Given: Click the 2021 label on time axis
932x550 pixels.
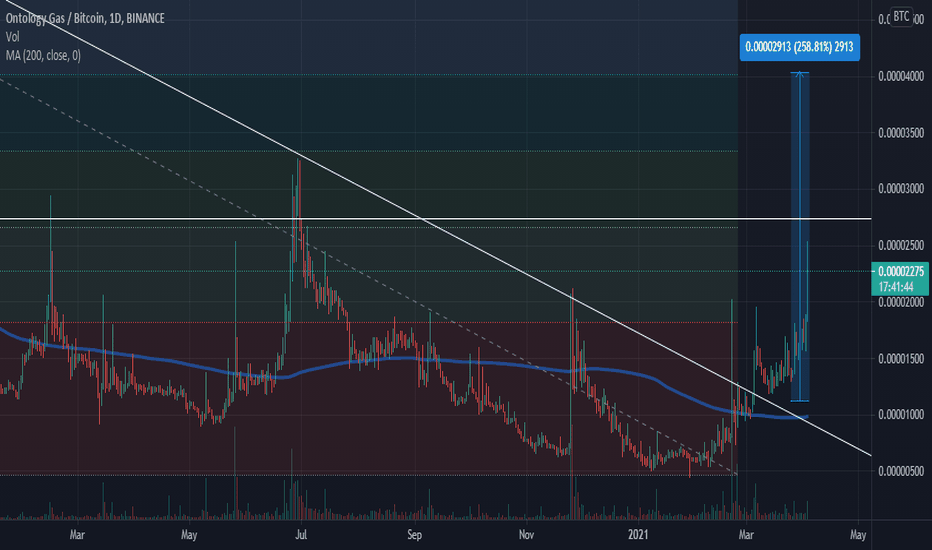Looking at the screenshot, I should [x=638, y=535].
